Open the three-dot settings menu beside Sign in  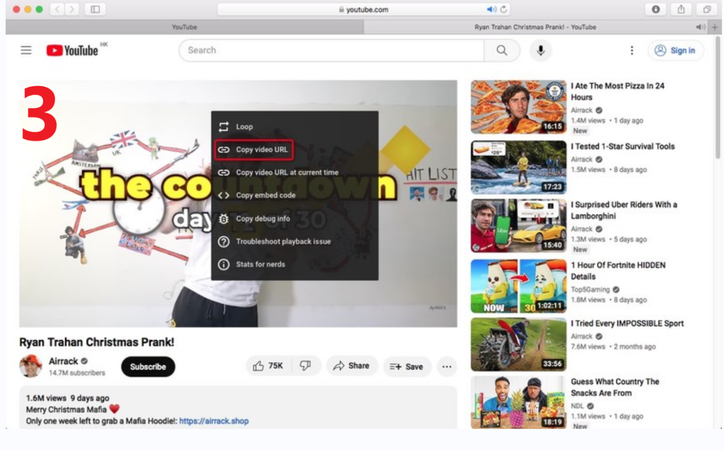pyautogui.click(x=632, y=50)
